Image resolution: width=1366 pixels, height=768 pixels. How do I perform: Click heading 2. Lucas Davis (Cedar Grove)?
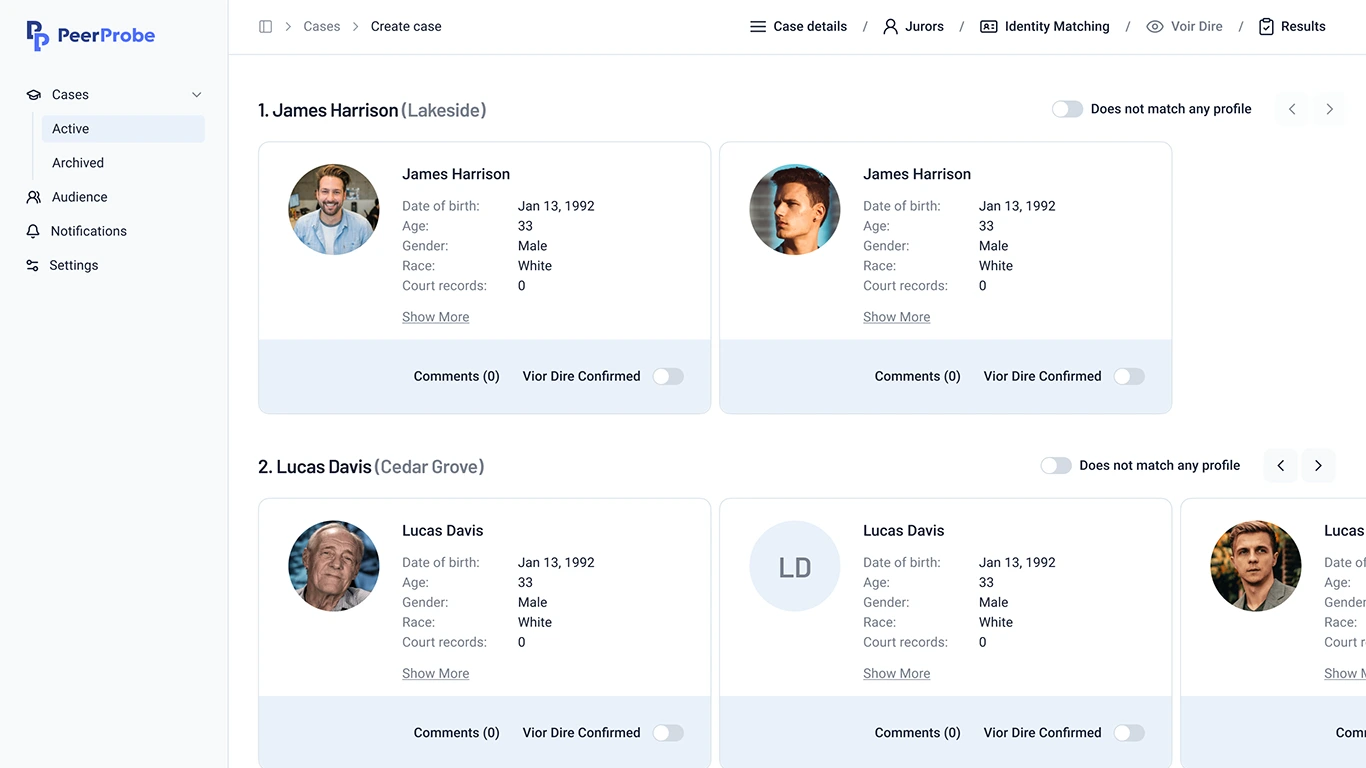pos(371,467)
